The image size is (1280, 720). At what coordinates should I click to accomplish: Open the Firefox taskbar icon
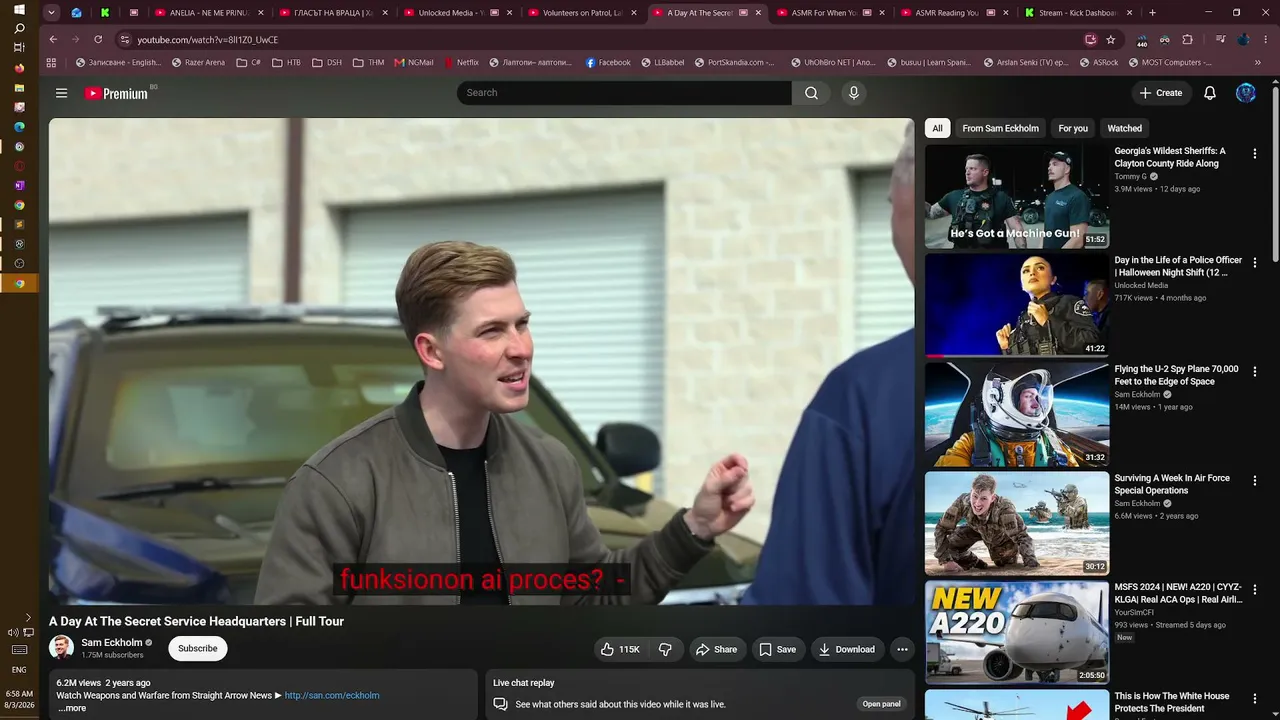[19, 68]
